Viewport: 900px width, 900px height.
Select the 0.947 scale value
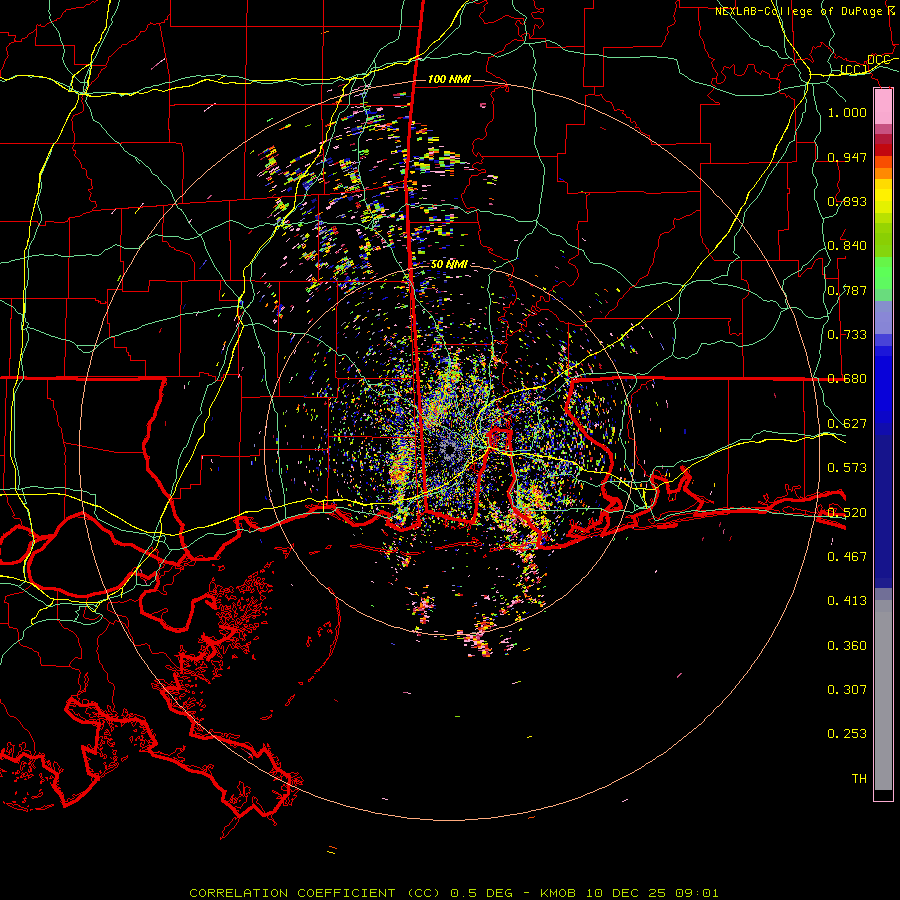click(847, 157)
